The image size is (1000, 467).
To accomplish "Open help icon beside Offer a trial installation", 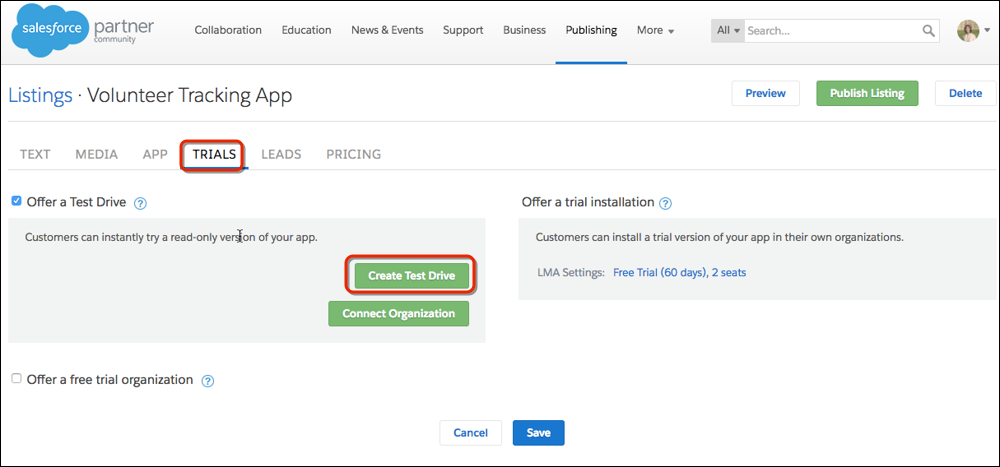I will click(665, 204).
